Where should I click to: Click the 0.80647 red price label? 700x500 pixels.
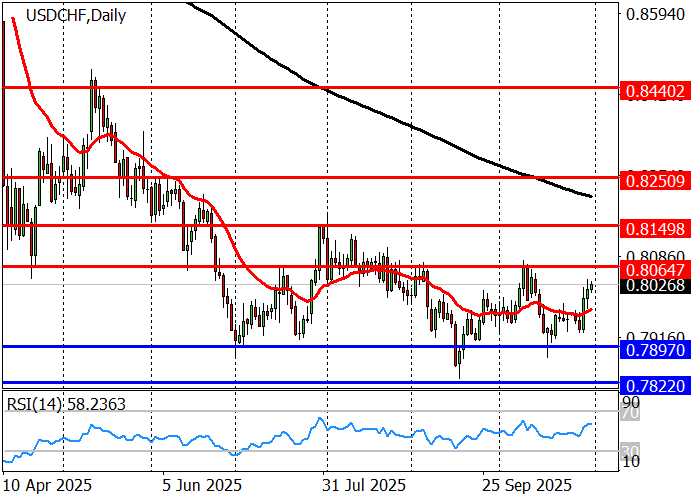(x=655, y=269)
